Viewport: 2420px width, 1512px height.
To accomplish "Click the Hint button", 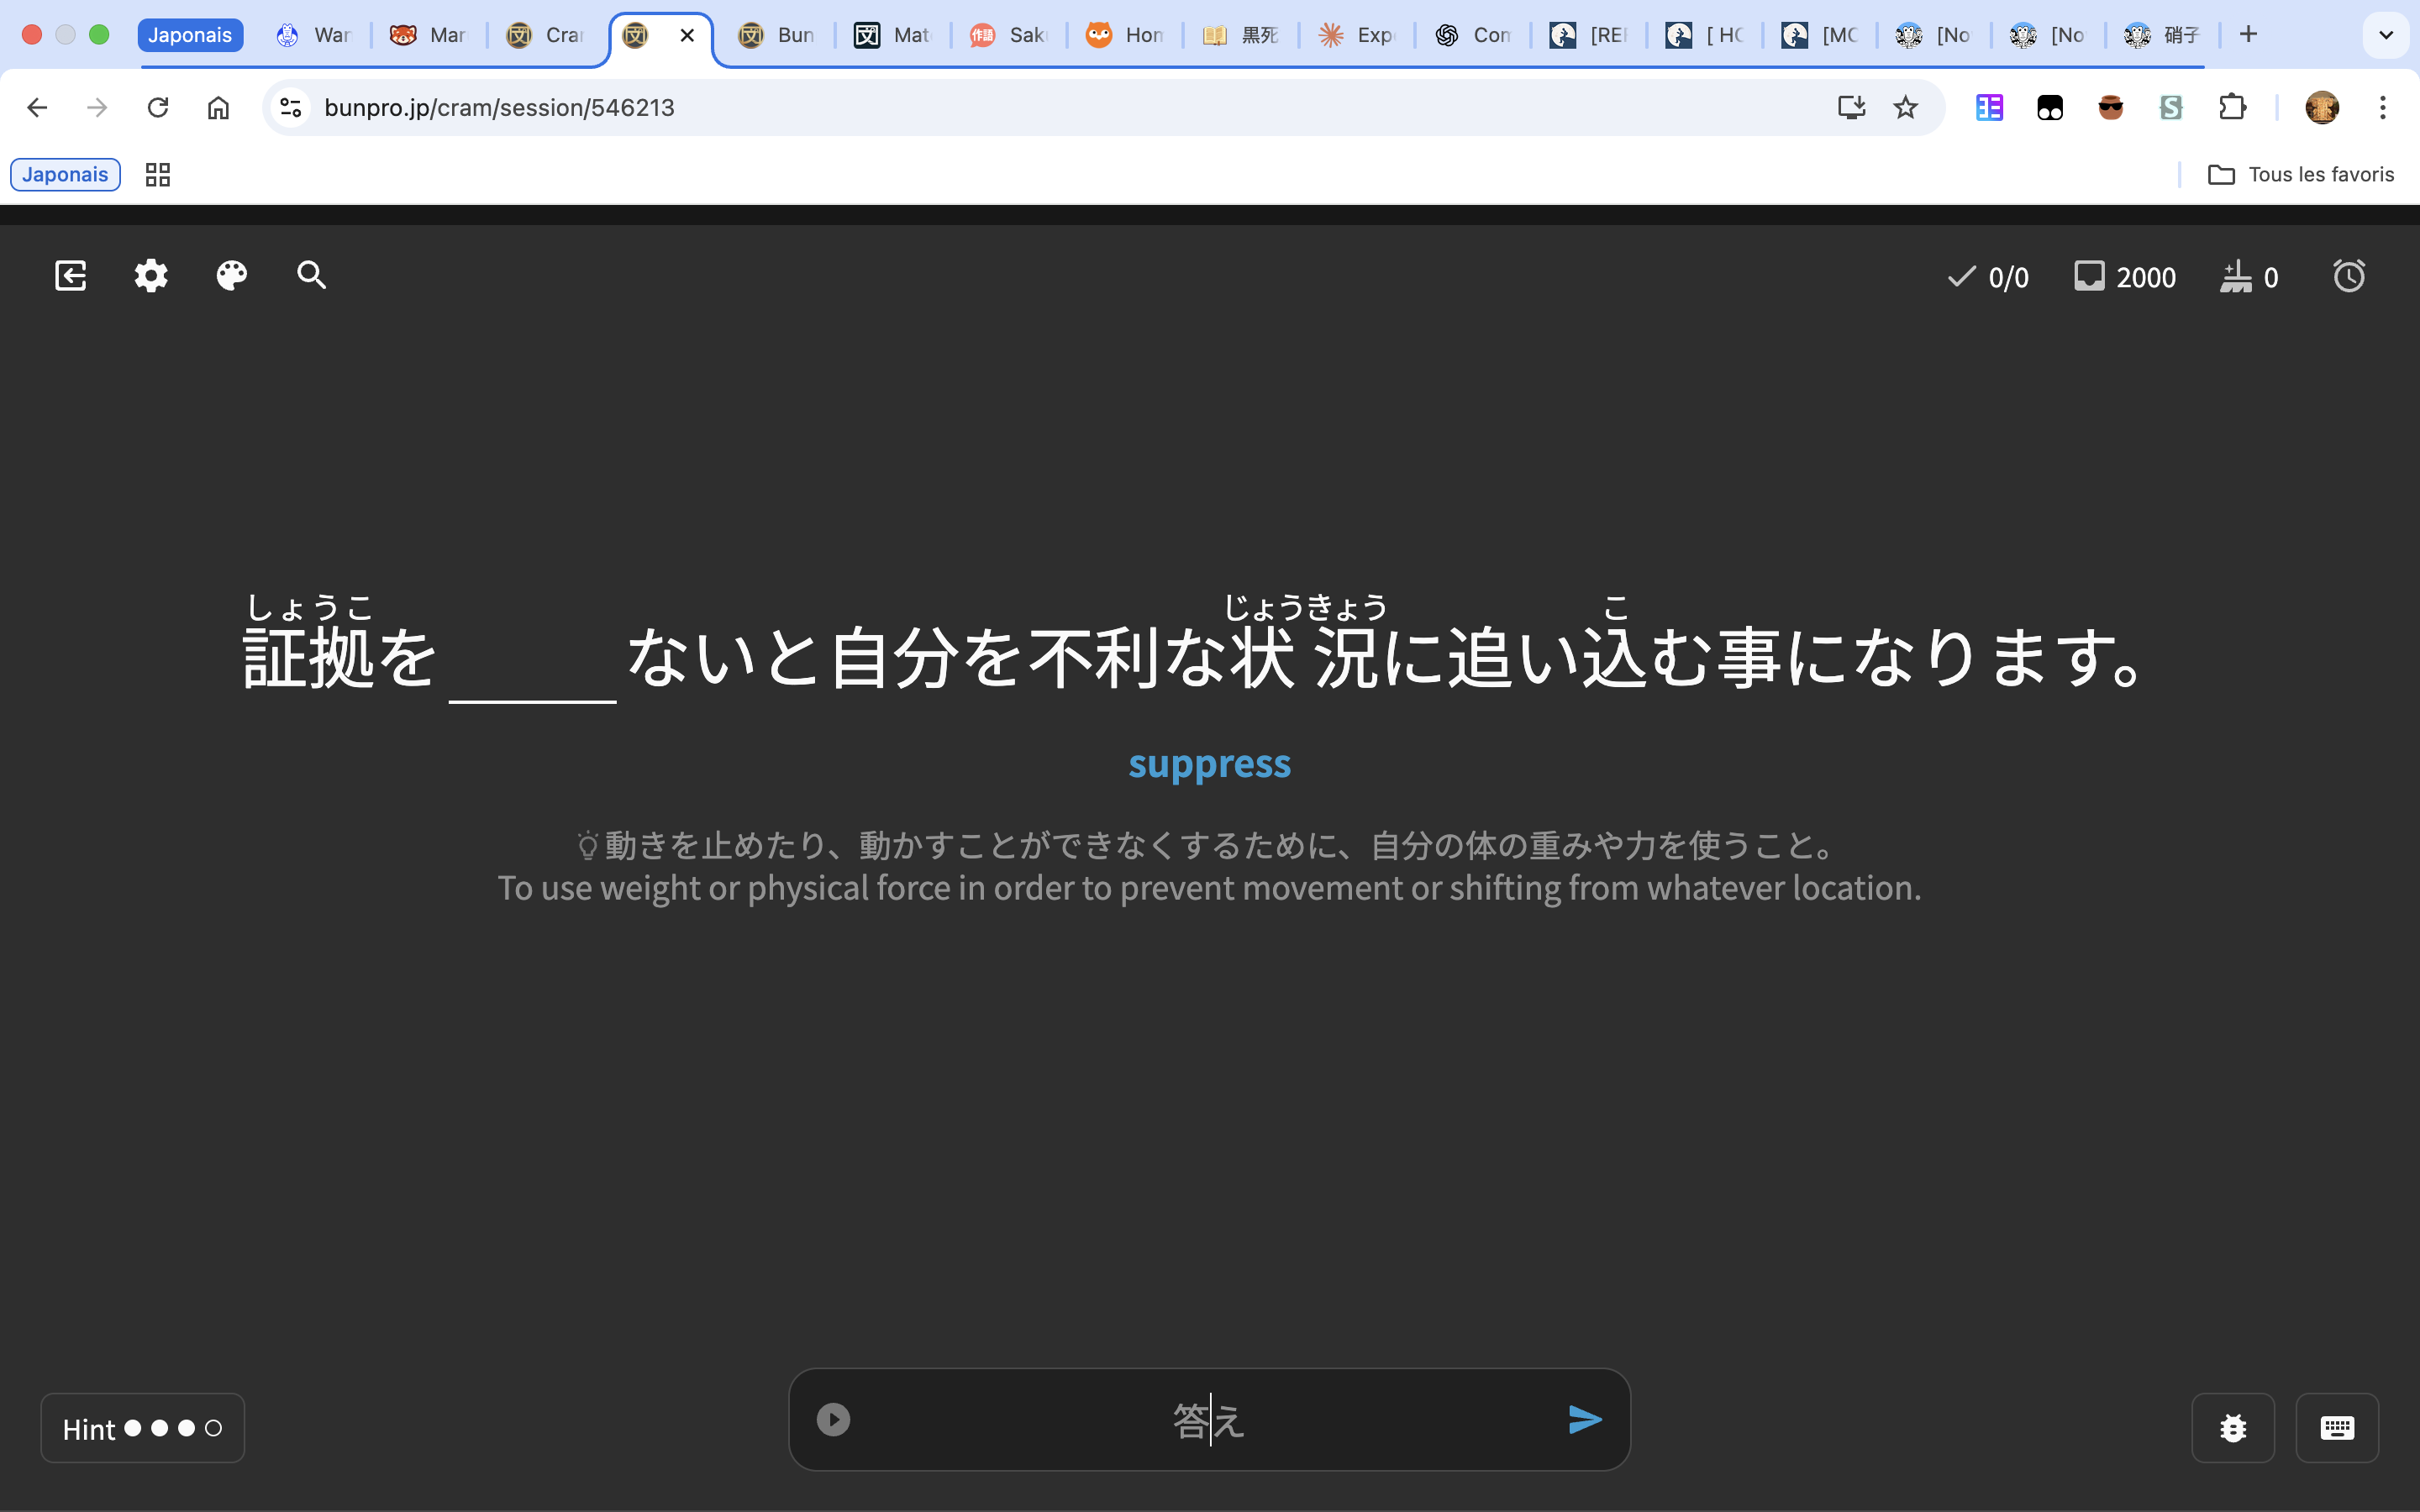I will [142, 1428].
